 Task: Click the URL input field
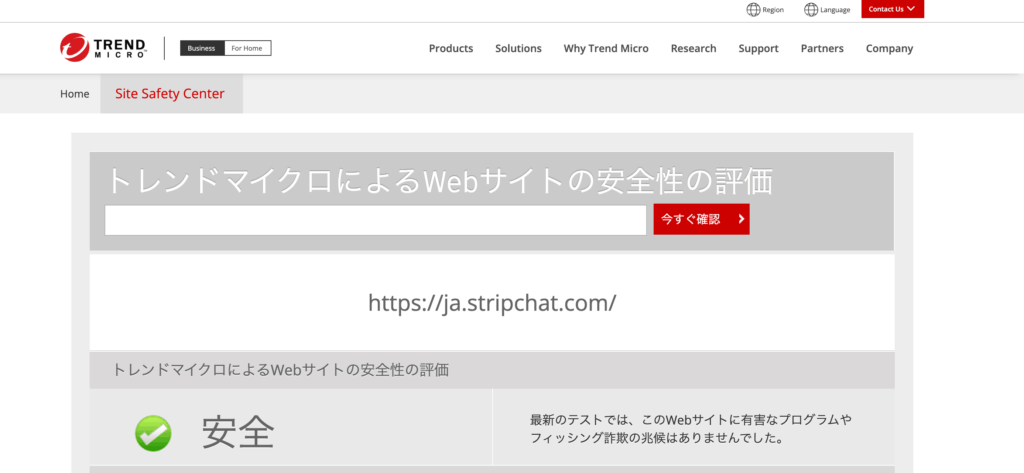point(376,220)
